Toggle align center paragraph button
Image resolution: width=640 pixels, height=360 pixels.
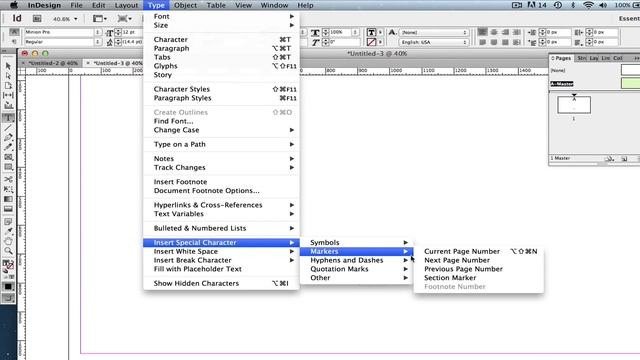coord(494,32)
